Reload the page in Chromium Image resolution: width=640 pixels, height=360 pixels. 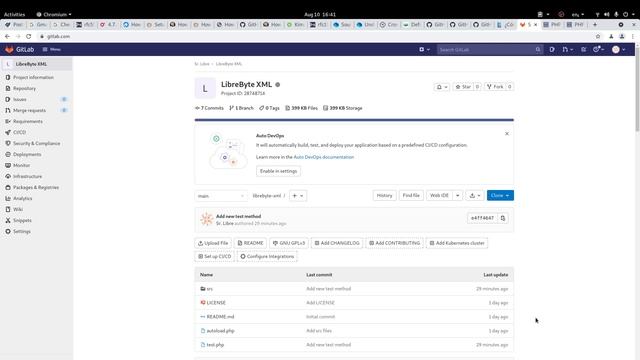coord(29,36)
